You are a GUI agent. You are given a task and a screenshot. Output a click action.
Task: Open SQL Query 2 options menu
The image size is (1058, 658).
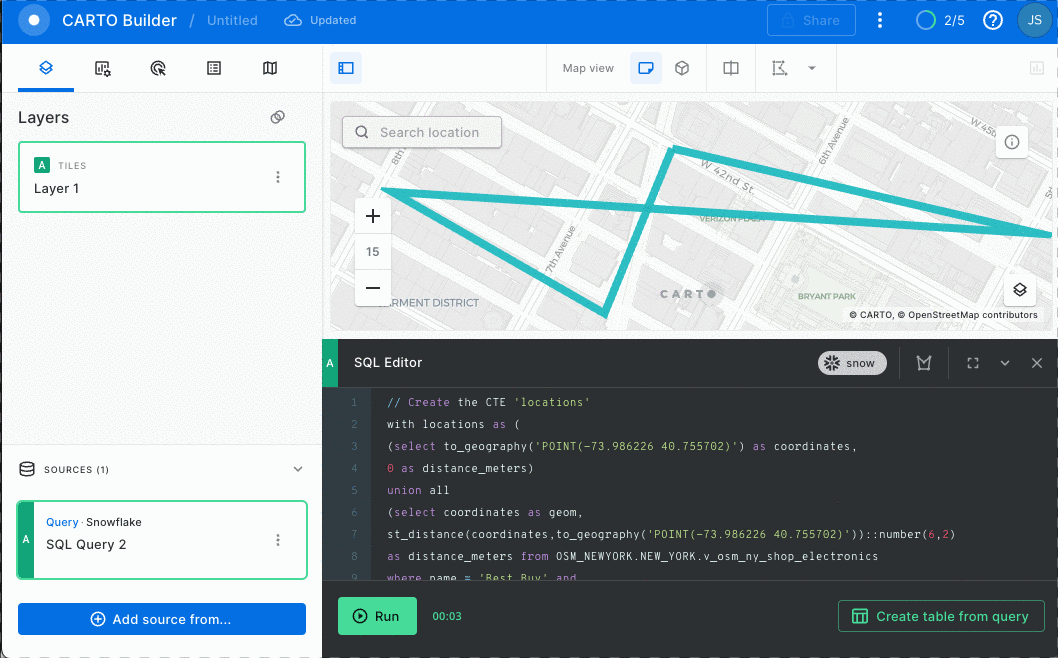[278, 540]
